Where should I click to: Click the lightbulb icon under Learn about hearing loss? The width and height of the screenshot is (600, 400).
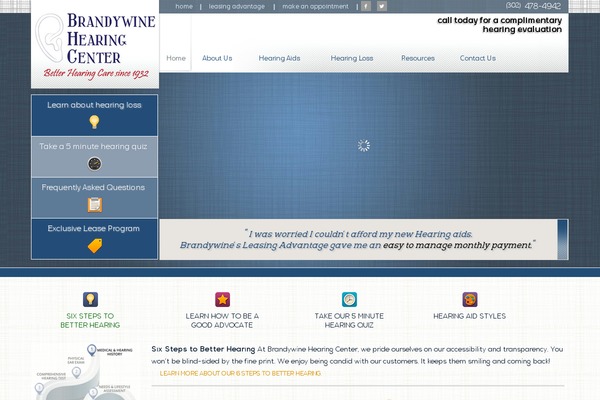coord(94,122)
